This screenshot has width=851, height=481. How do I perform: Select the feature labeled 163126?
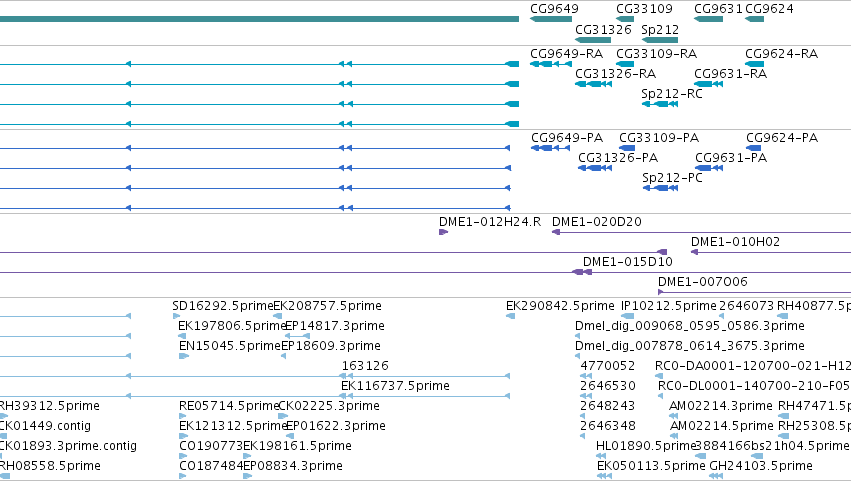(365, 366)
